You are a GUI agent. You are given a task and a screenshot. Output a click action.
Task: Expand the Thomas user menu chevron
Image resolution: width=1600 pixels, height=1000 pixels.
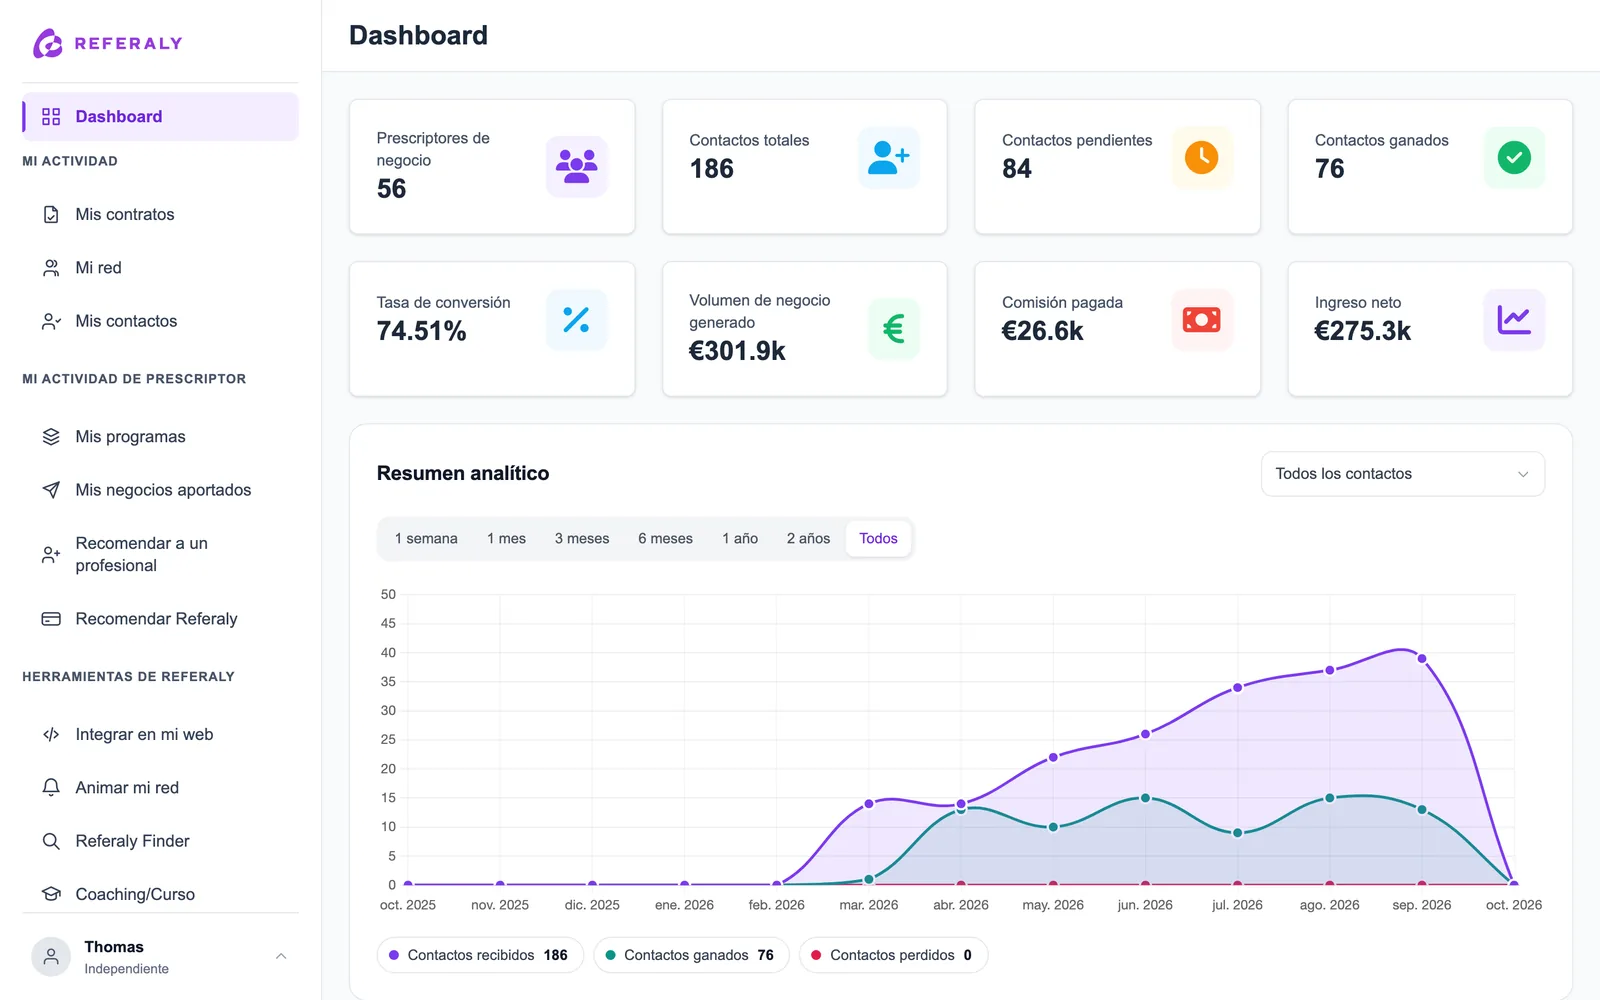[281, 956]
